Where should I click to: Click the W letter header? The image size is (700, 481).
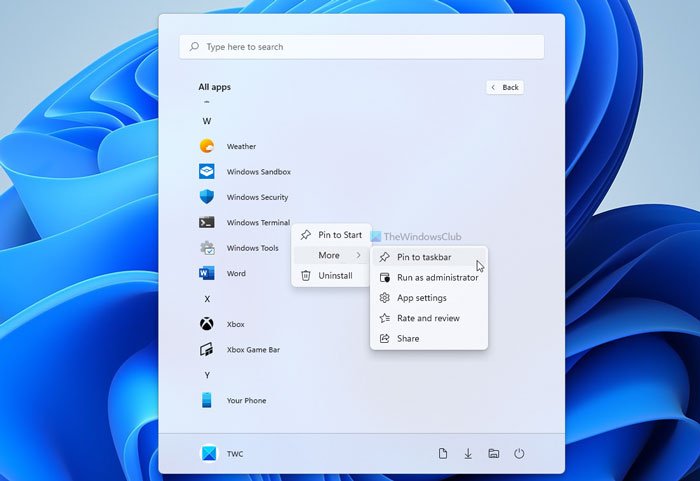coord(207,121)
